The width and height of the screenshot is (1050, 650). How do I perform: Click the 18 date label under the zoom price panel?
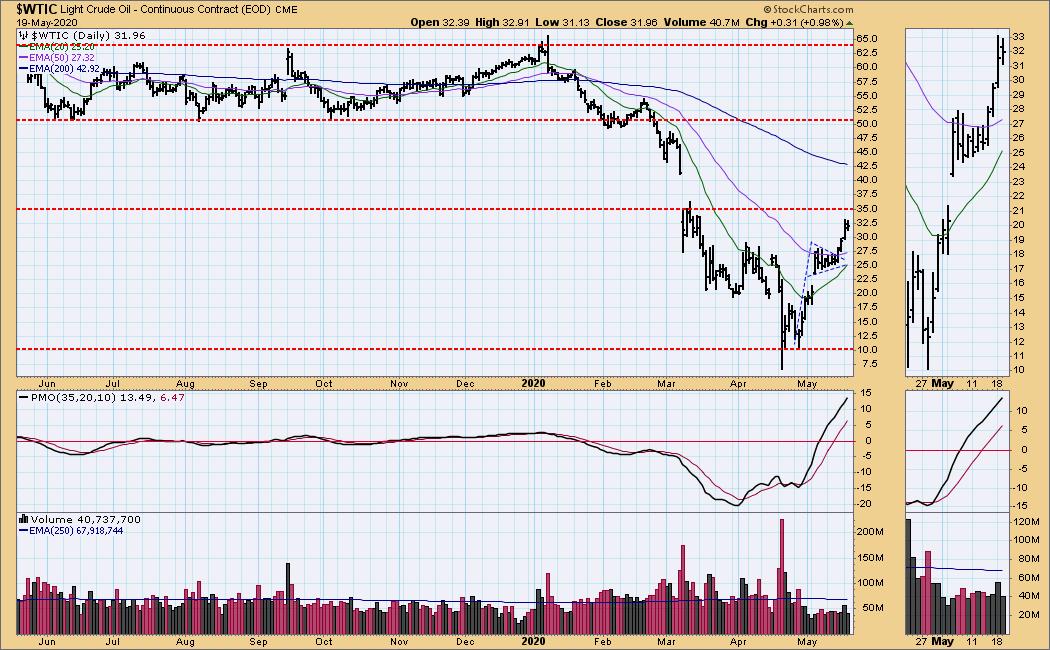(x=996, y=384)
